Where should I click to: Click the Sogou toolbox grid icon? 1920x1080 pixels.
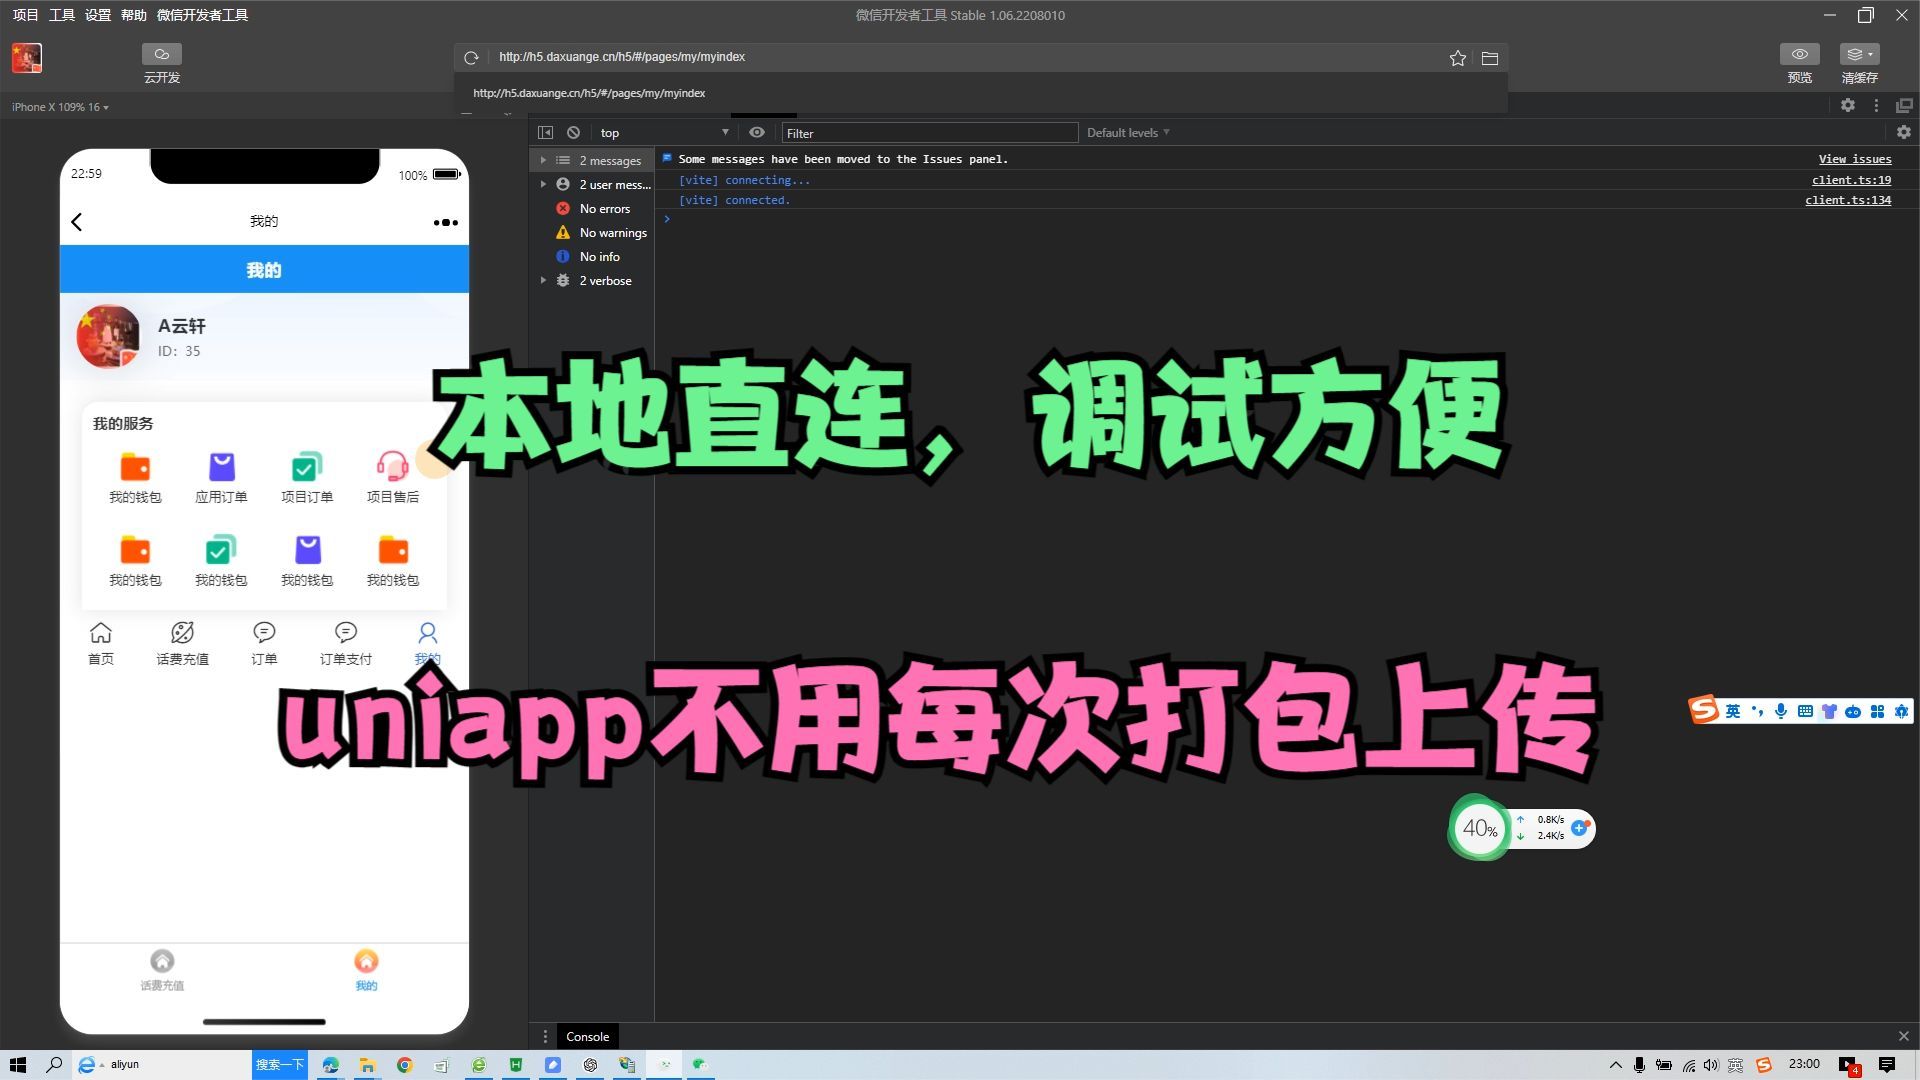tap(1877, 711)
